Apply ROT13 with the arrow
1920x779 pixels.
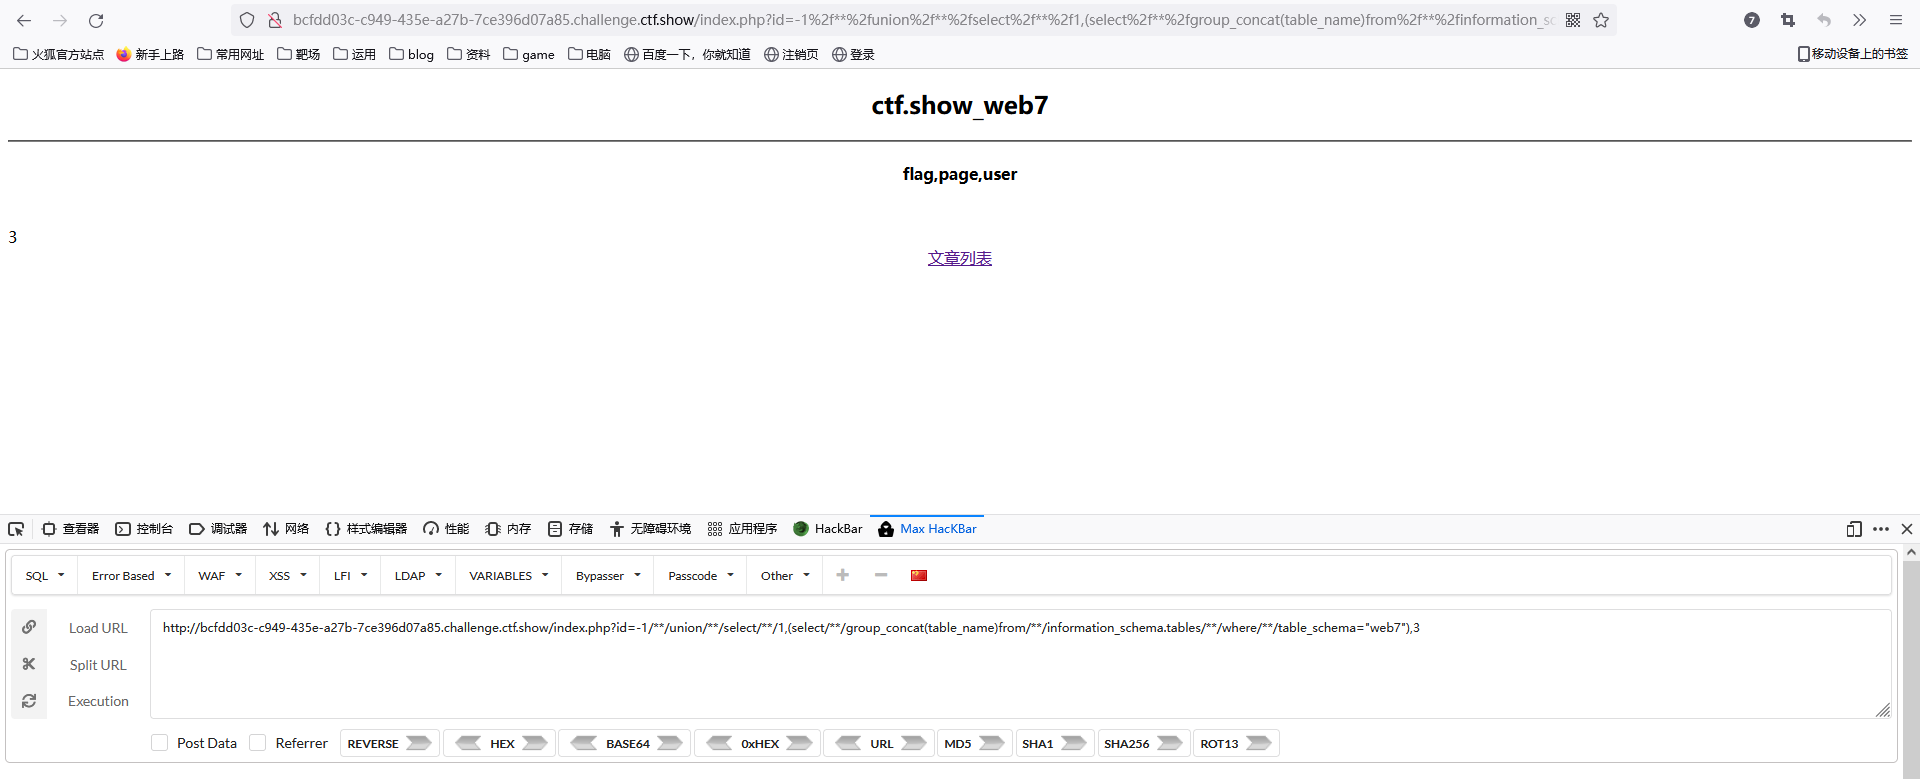1259,743
